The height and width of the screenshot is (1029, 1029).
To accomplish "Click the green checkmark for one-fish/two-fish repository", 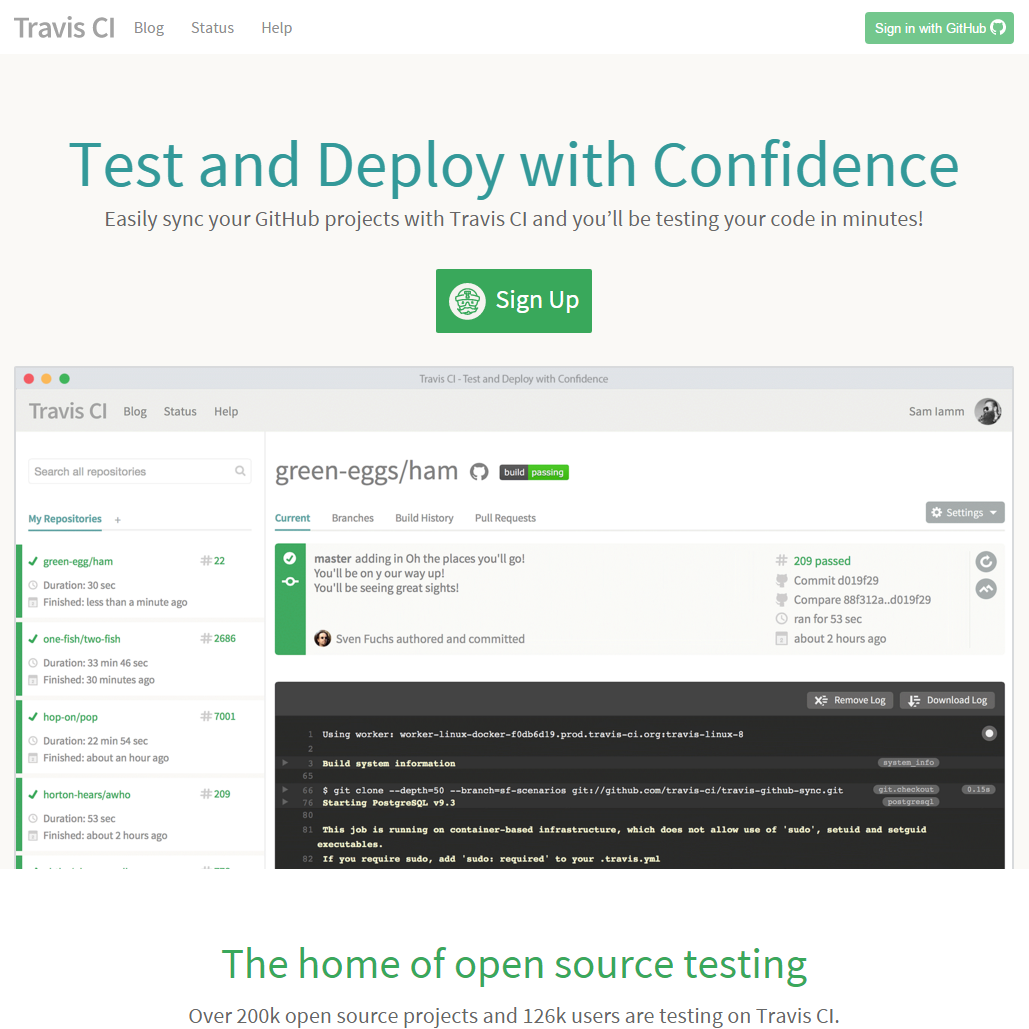I will [33, 639].
